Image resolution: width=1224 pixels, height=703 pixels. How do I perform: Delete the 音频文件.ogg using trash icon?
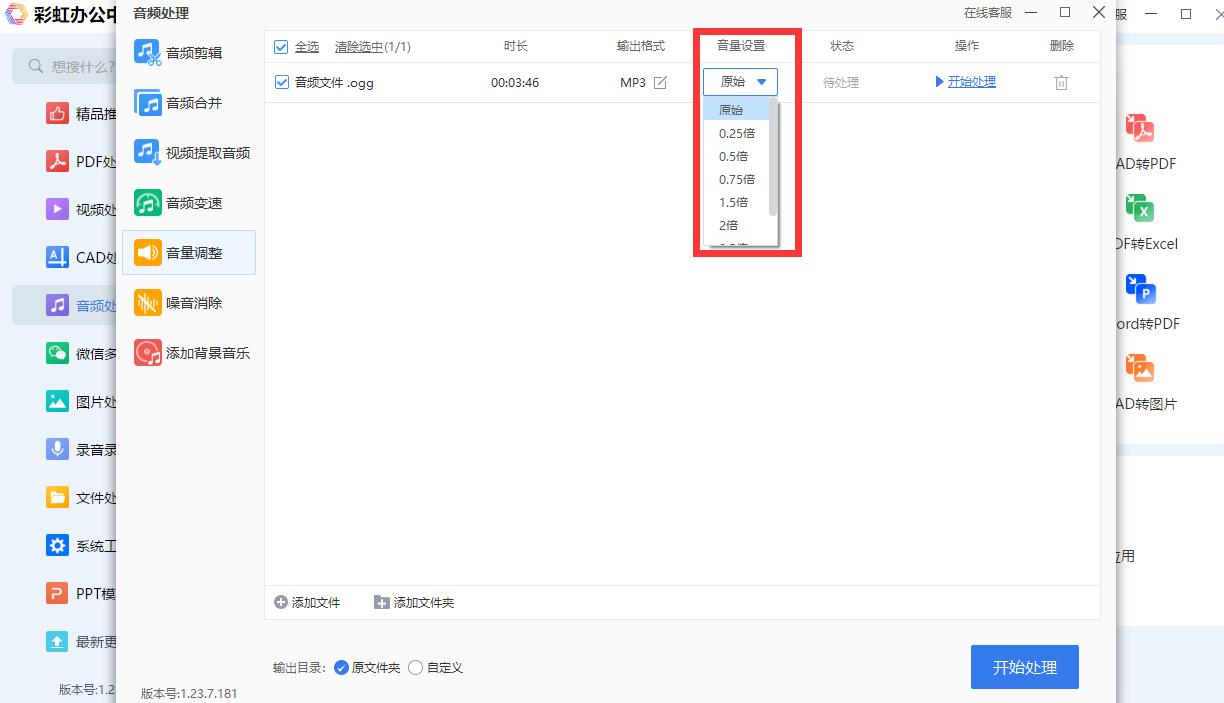pyautogui.click(x=1061, y=83)
